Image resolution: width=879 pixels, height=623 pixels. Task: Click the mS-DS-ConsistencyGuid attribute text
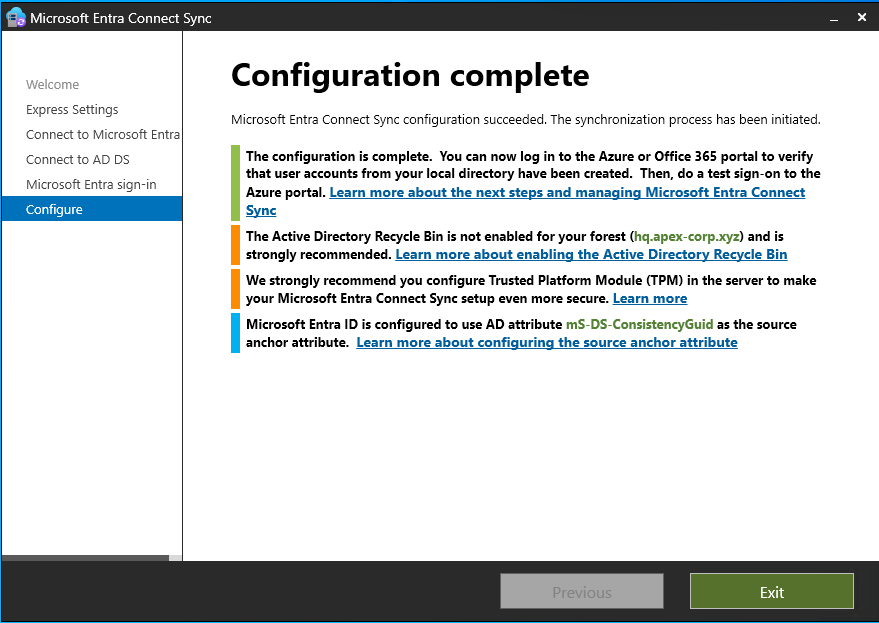[x=639, y=325]
